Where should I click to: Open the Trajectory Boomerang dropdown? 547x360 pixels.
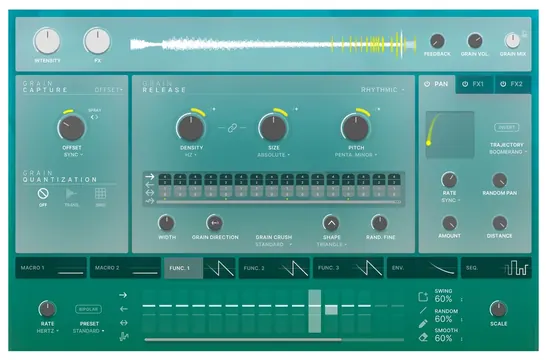coord(508,152)
